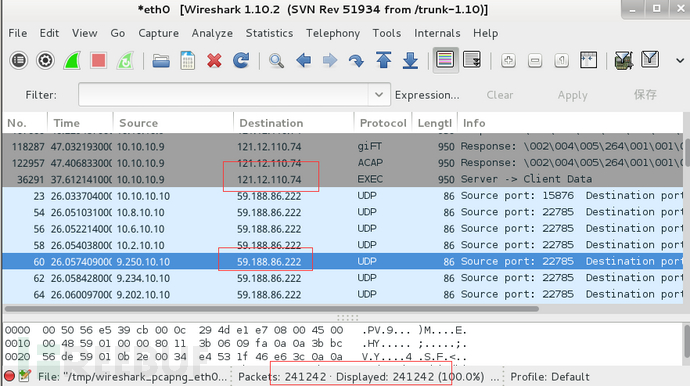
Task: Restart the current capture
Action: (x=125, y=60)
